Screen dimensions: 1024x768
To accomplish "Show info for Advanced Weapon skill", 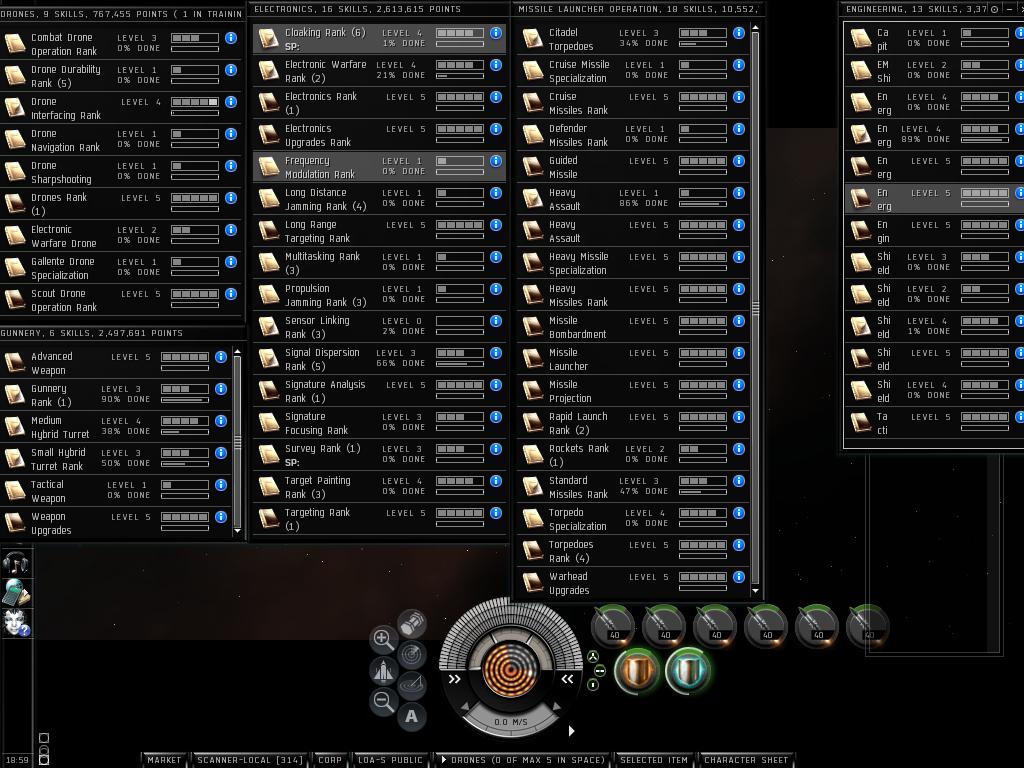I will tap(221, 357).
